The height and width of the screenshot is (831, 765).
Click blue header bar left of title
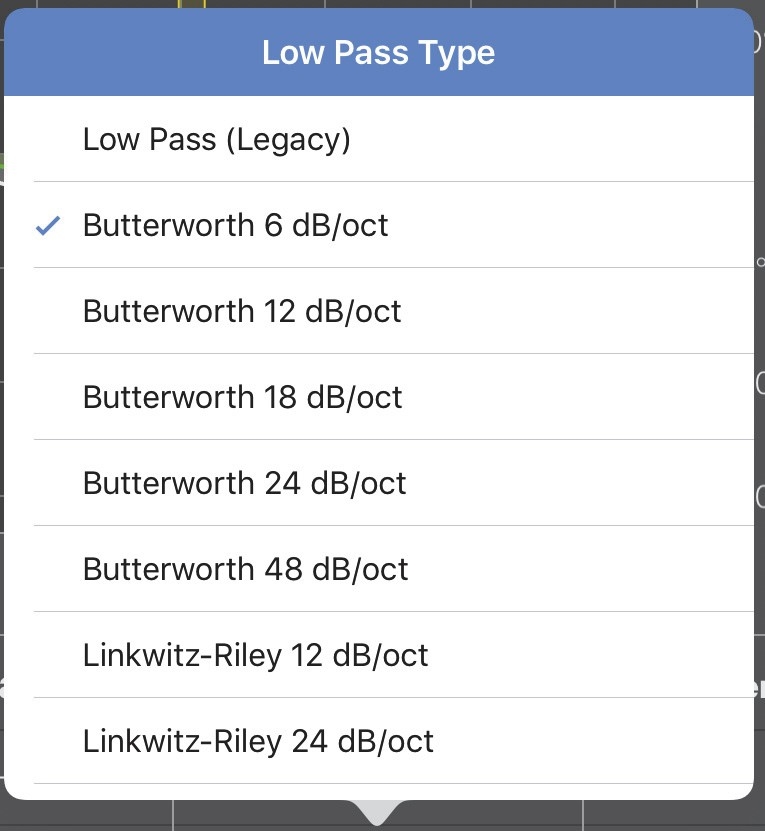(x=120, y=53)
